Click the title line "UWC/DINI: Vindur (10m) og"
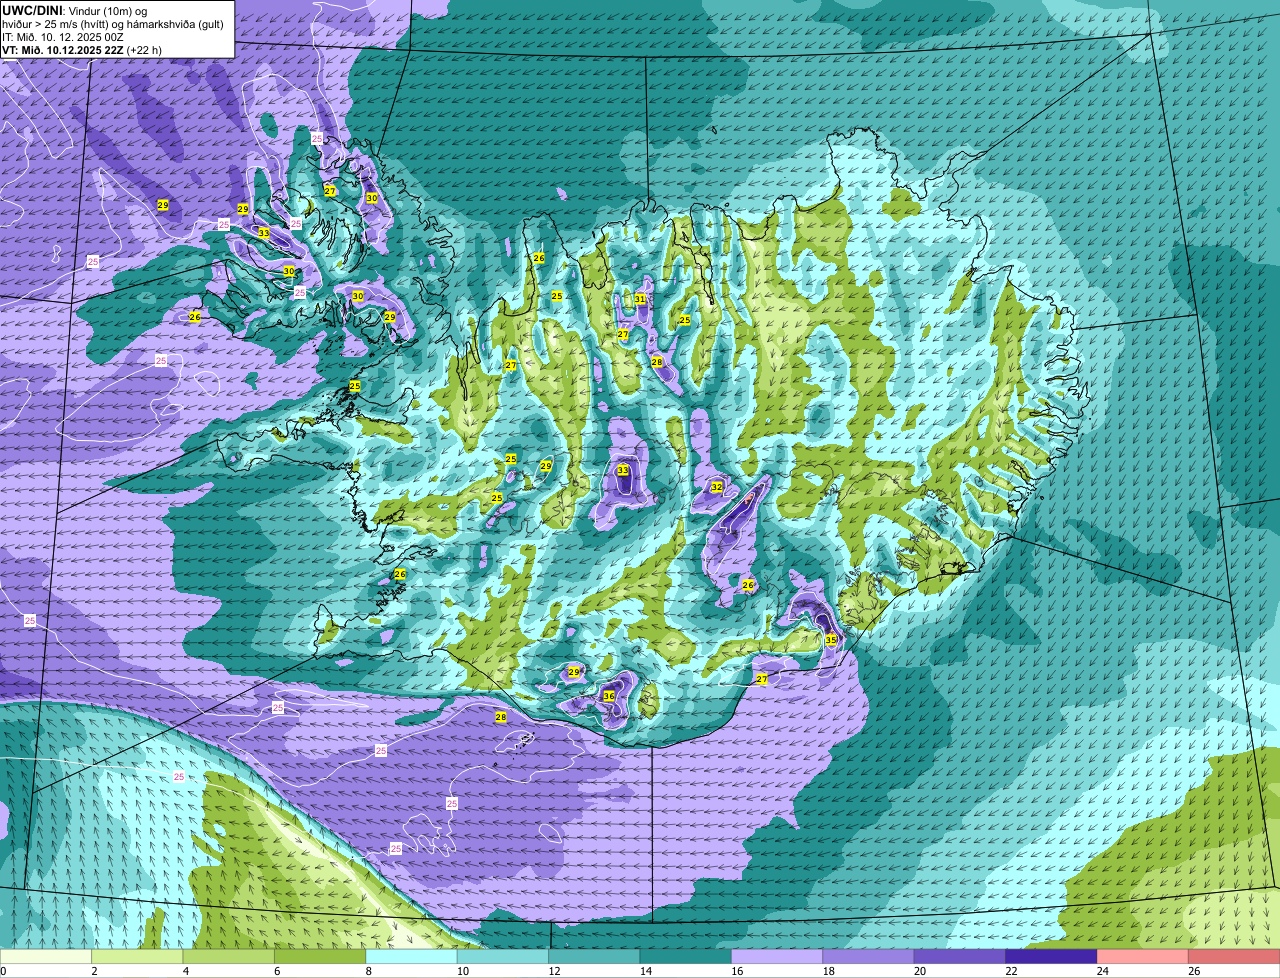 (74, 10)
